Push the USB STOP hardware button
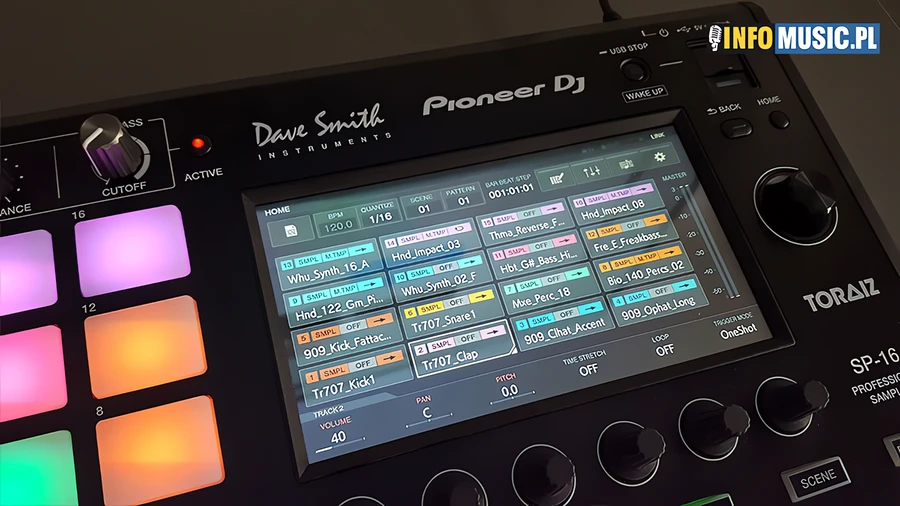The height and width of the screenshot is (506, 900). [x=634, y=69]
